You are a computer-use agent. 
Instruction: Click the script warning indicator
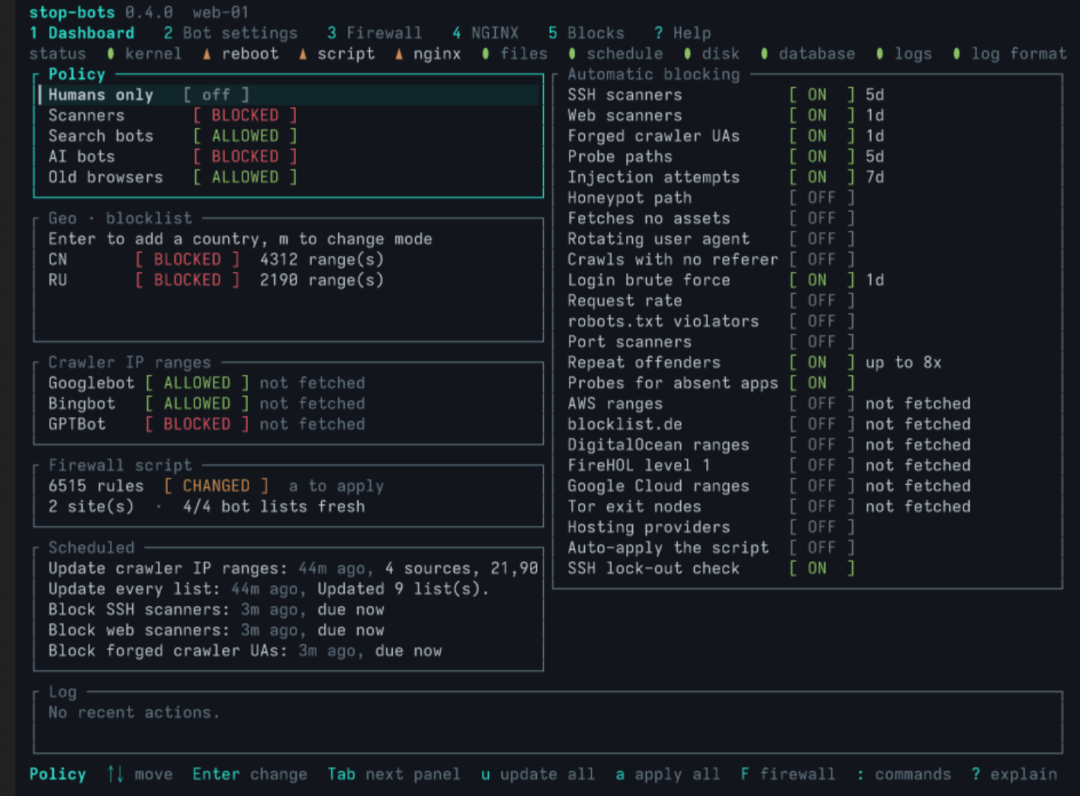(336, 54)
